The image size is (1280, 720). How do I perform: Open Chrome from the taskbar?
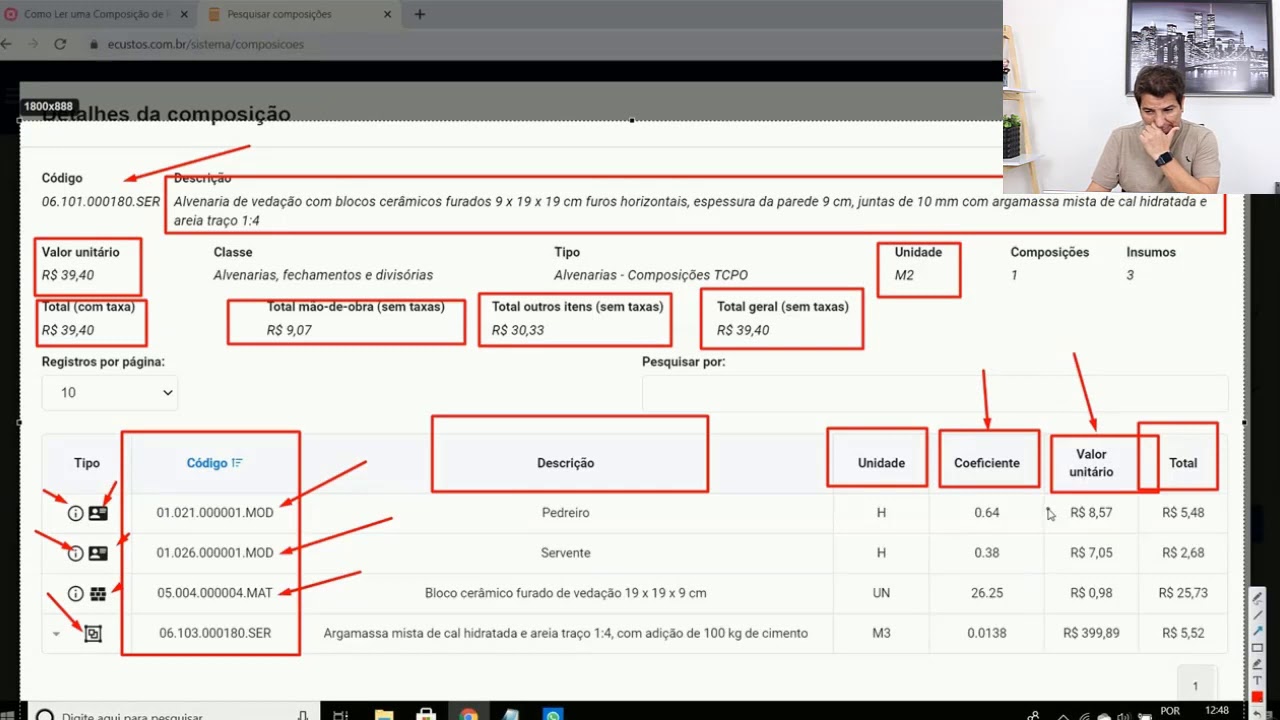pos(468,714)
